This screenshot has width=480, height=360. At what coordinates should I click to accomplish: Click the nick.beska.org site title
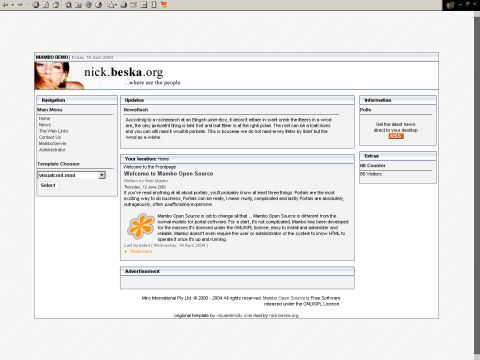(x=124, y=72)
